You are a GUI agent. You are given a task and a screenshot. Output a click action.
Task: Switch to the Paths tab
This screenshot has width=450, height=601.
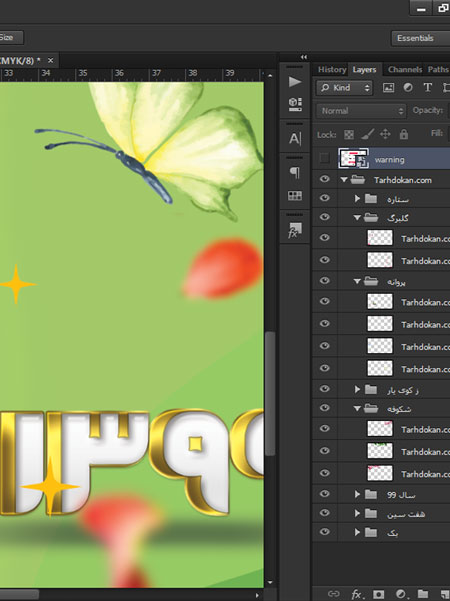pyautogui.click(x=438, y=69)
